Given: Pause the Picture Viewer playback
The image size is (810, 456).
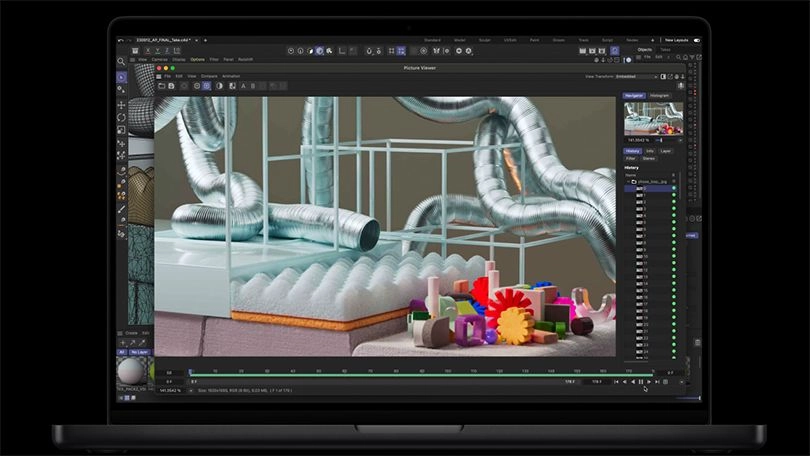Looking at the screenshot, I should click(x=641, y=382).
